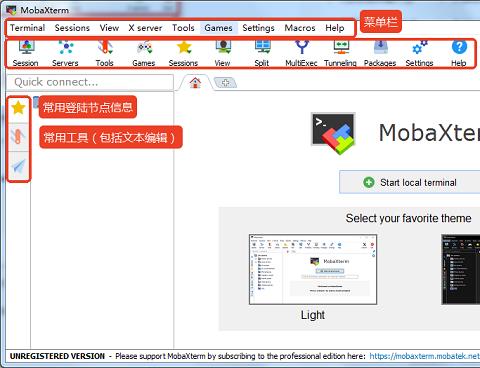Open the Session toolbar icon
480x368 pixels.
[x=26, y=53]
